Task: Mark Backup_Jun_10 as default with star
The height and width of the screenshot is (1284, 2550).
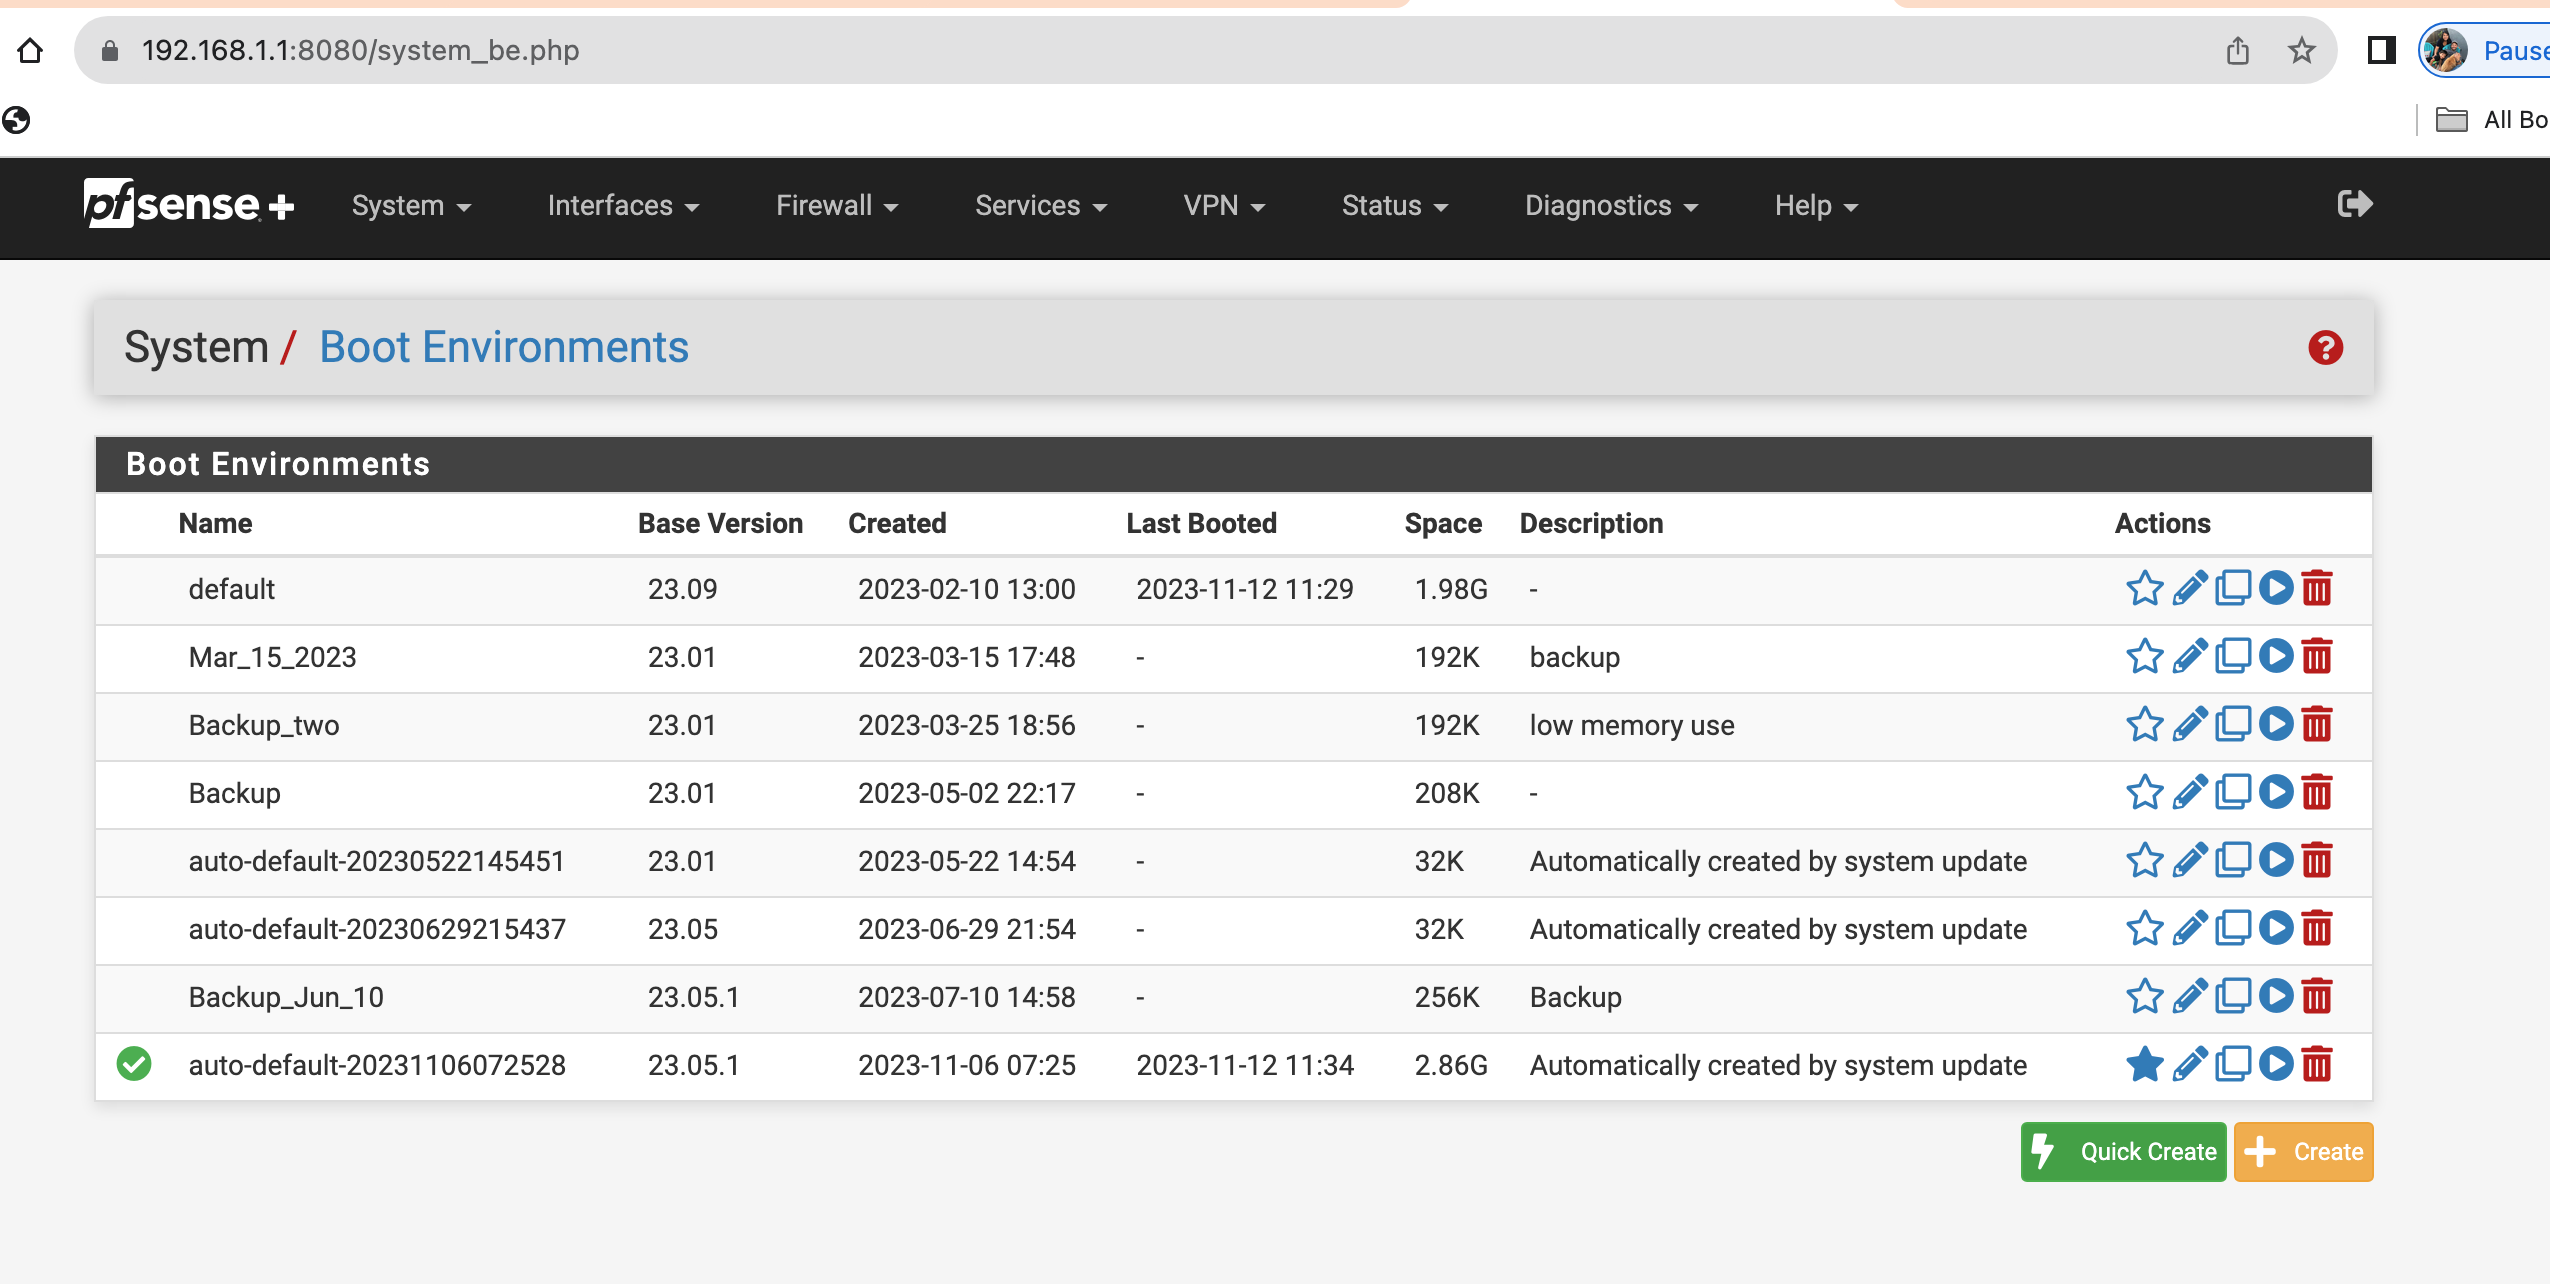Action: click(x=2144, y=997)
